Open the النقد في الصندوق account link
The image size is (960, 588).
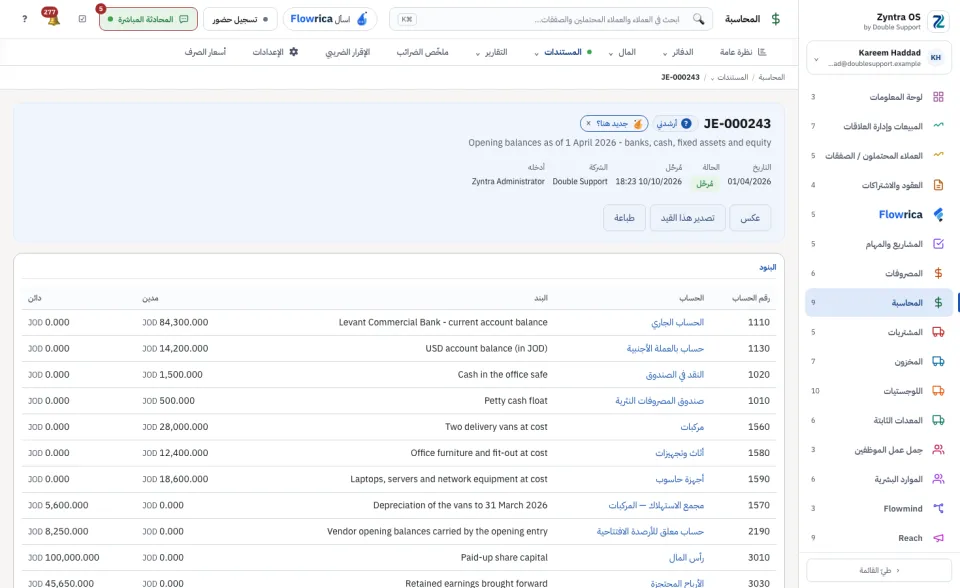[x=675, y=375]
